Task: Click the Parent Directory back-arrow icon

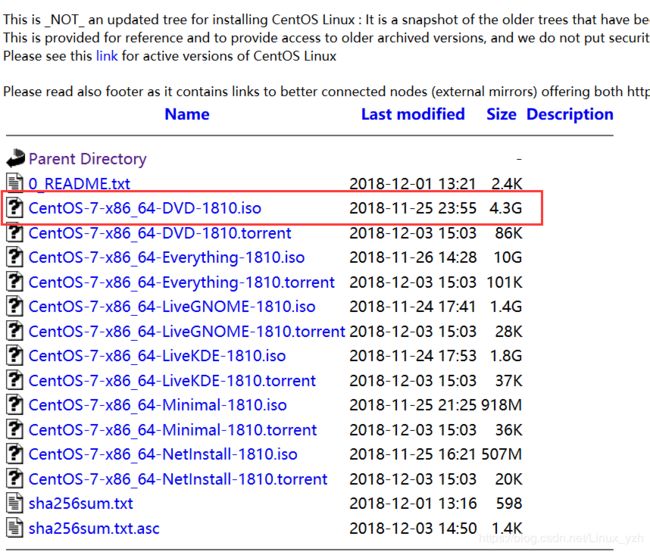Action: [15, 159]
